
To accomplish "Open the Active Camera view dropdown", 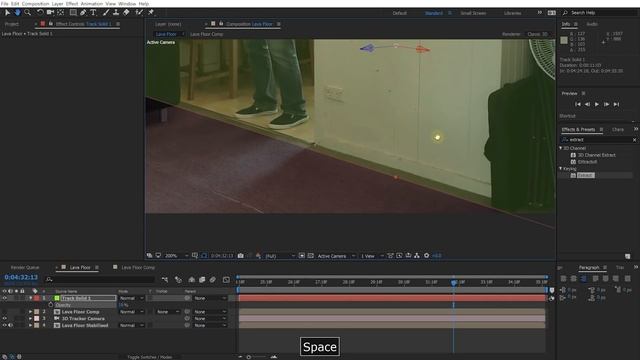I will click(336, 256).
